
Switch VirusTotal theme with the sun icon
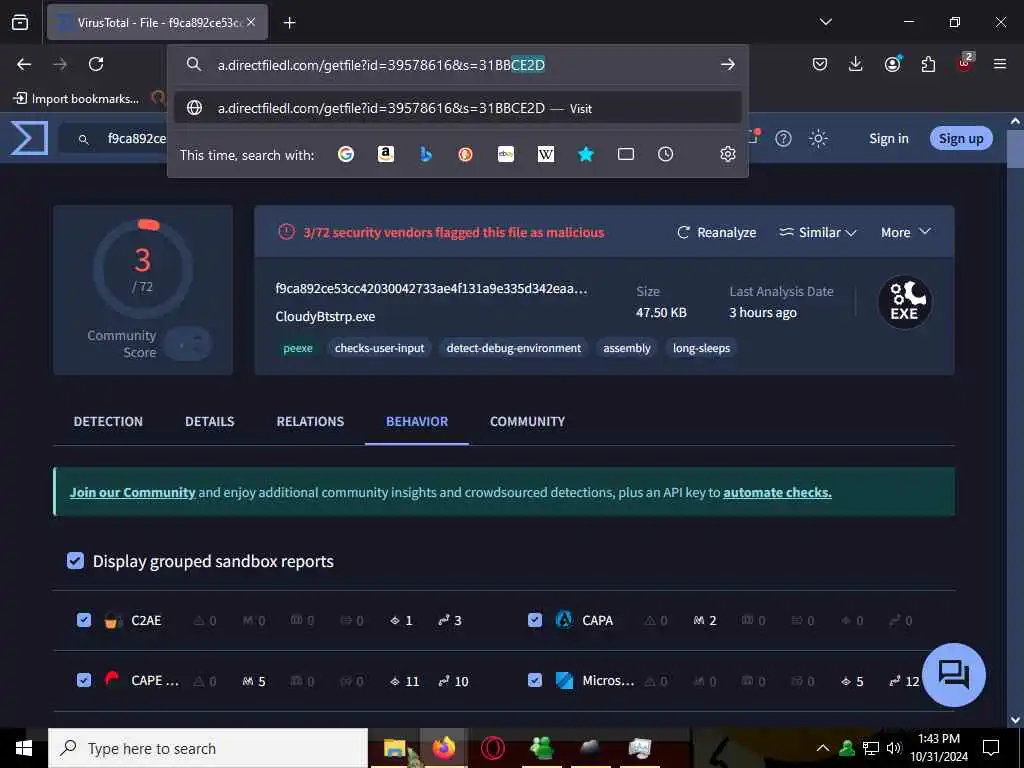point(818,138)
